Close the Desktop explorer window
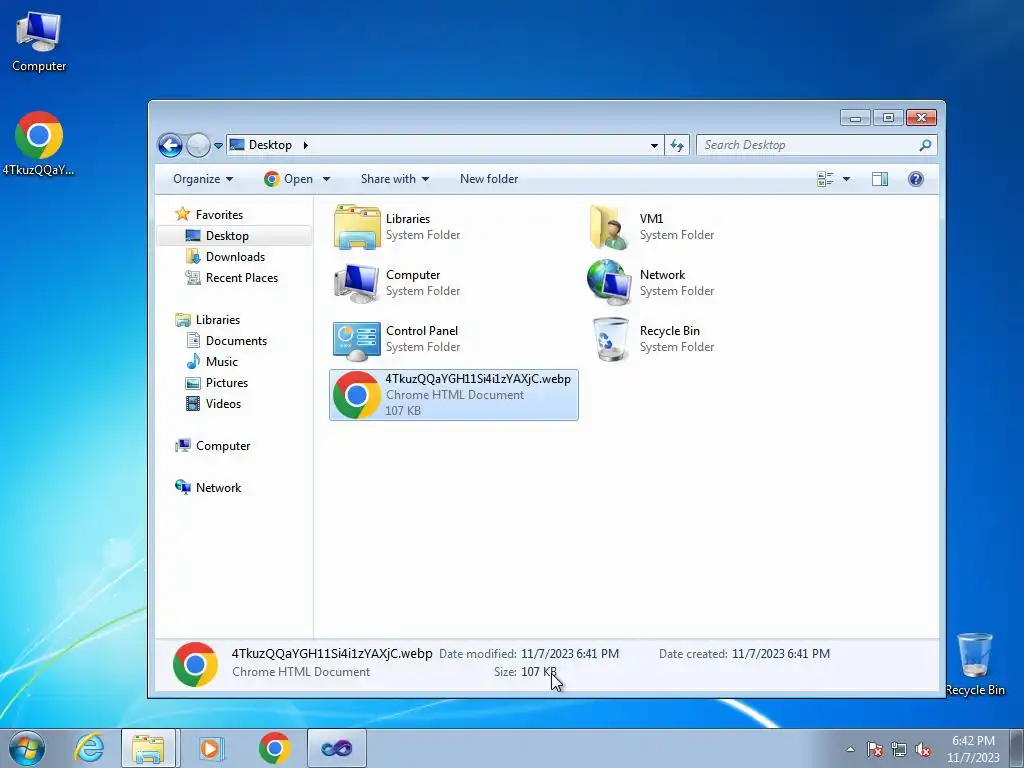 click(x=921, y=118)
